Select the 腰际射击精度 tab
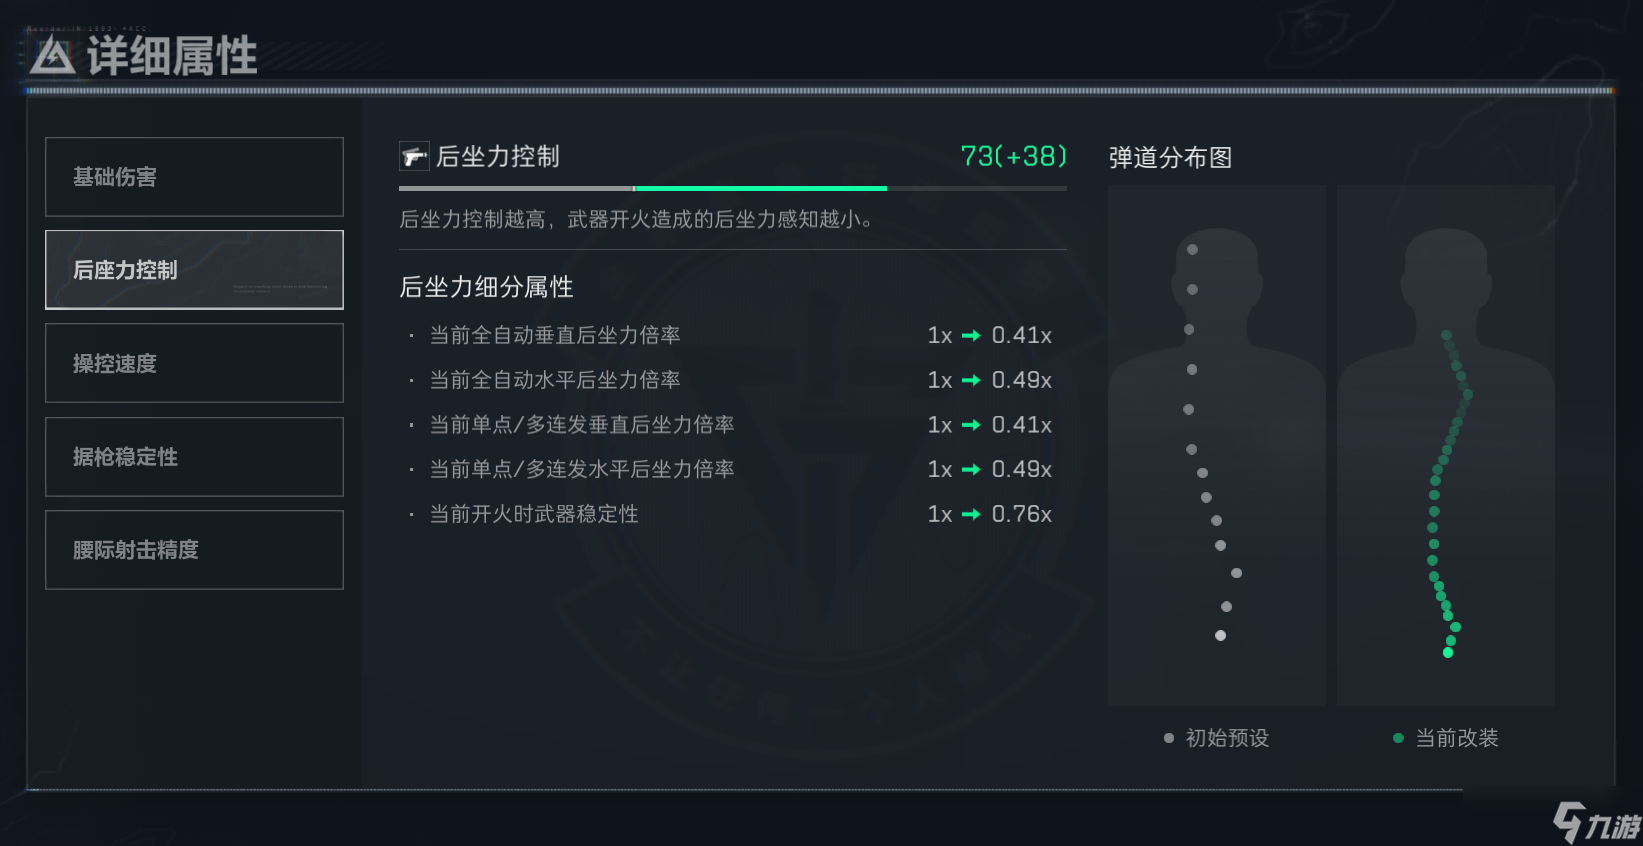 pyautogui.click(x=194, y=550)
